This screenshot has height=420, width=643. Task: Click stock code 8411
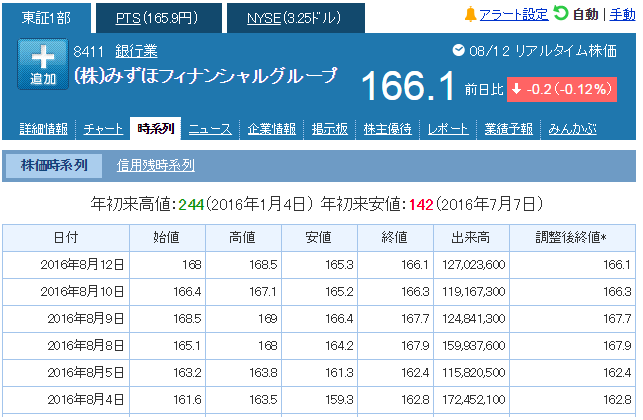coord(89,52)
